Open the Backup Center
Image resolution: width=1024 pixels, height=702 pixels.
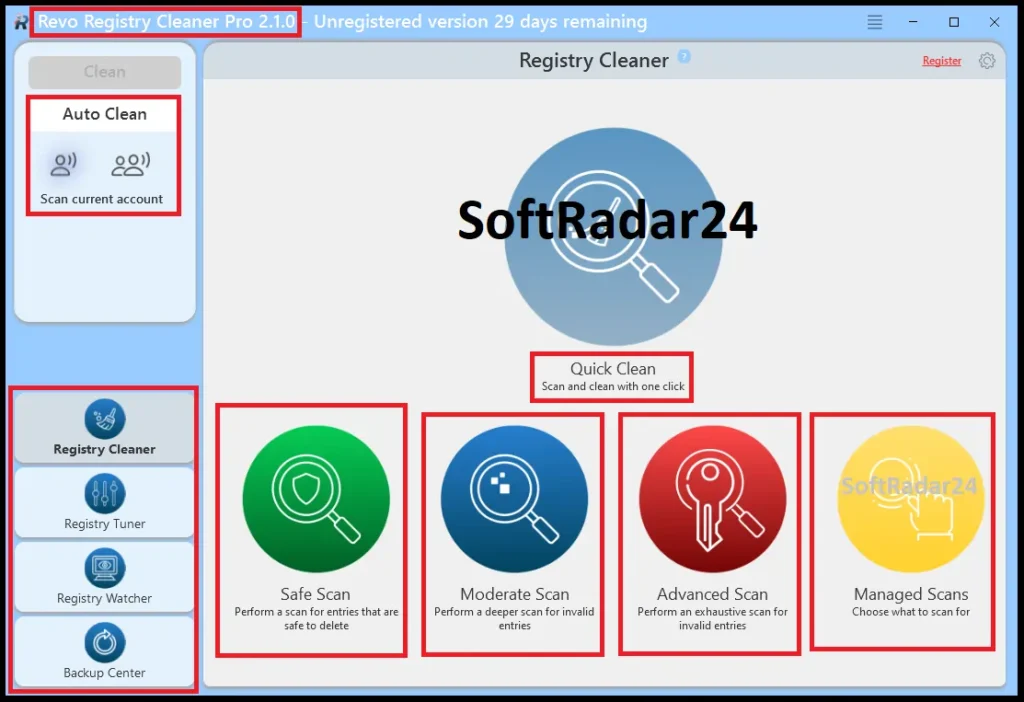[x=104, y=653]
